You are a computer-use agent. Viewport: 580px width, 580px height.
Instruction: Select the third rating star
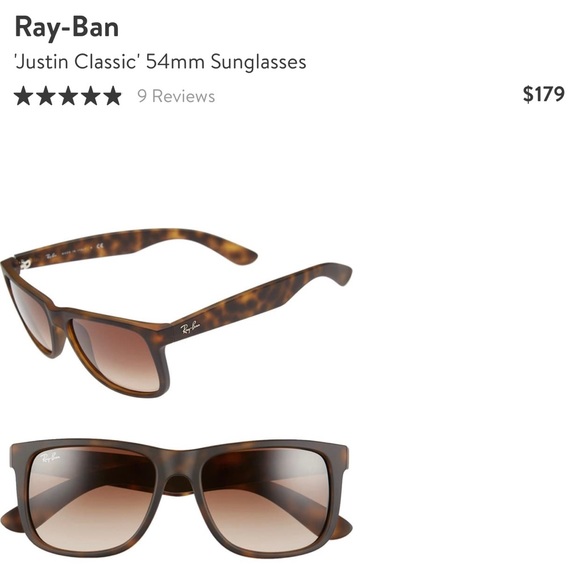coord(68,96)
